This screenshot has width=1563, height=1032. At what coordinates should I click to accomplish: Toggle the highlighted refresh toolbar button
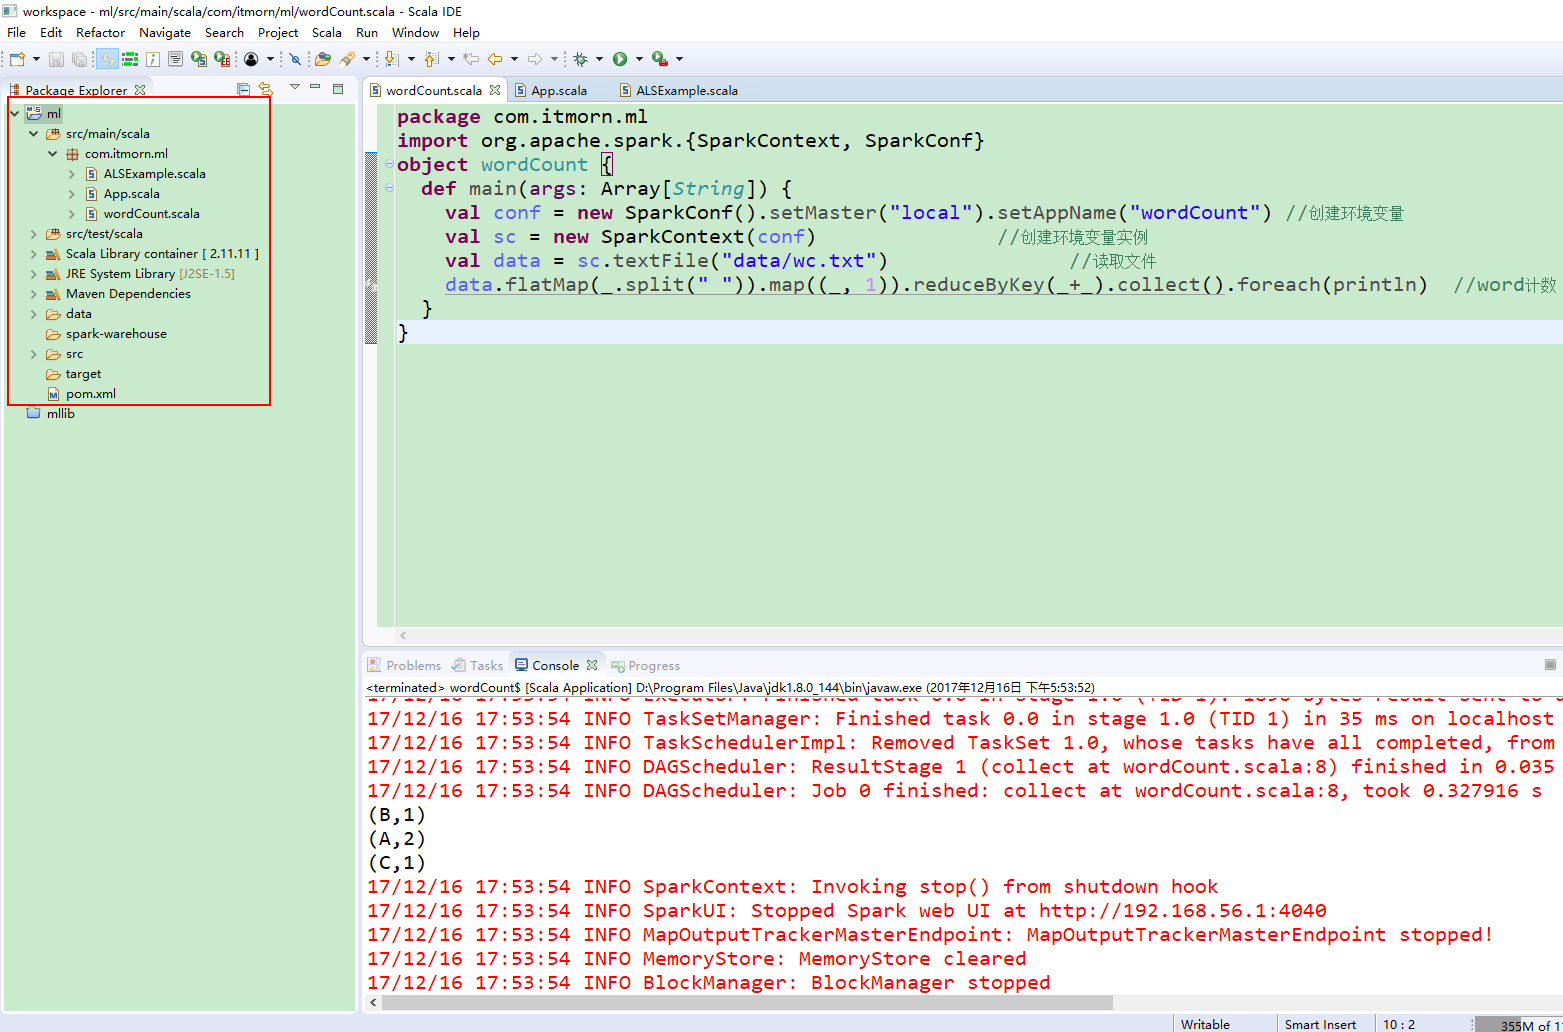(x=107, y=59)
